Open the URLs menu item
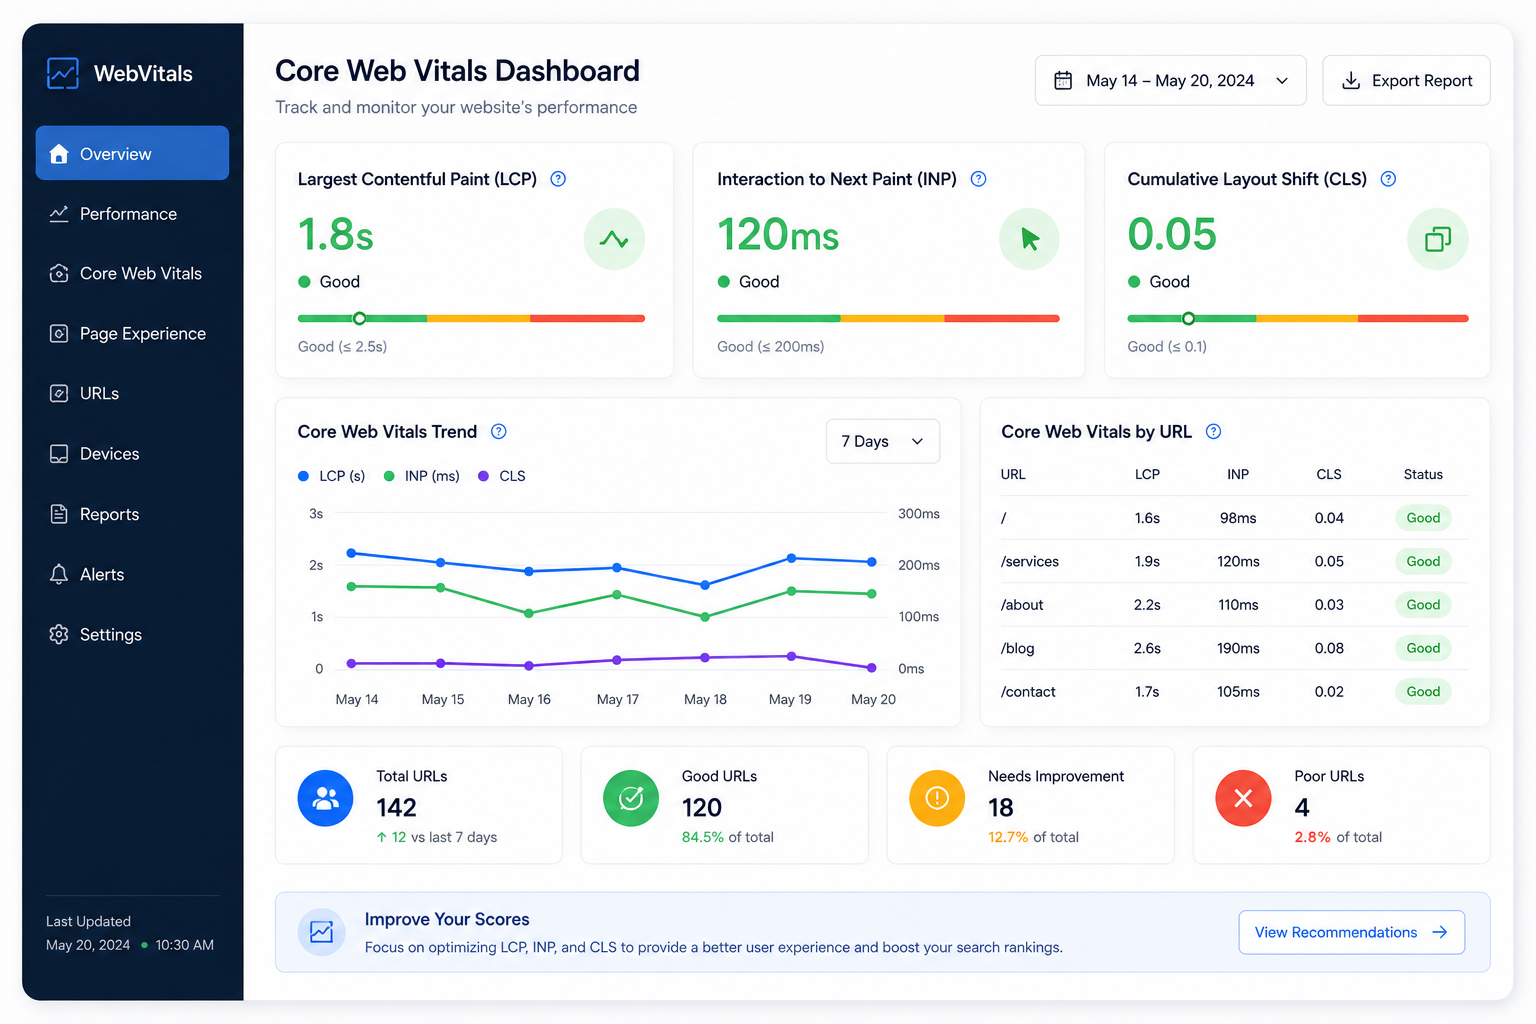 click(x=132, y=394)
